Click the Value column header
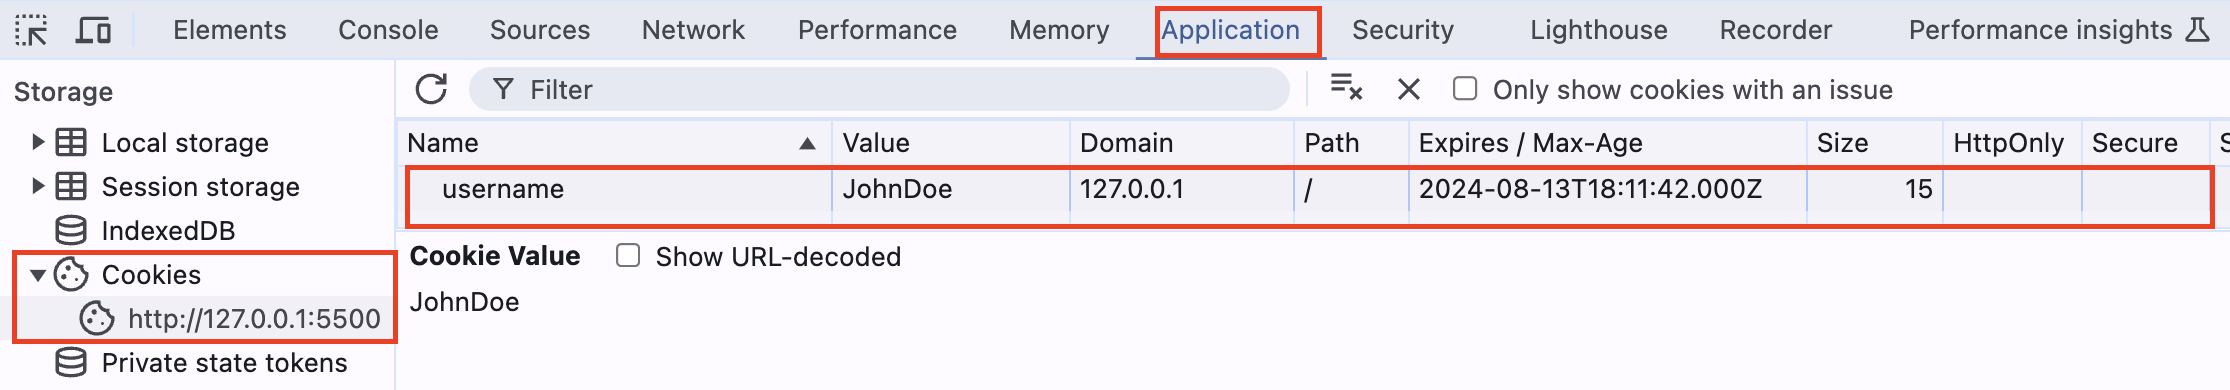This screenshot has width=2230, height=390. coord(951,143)
